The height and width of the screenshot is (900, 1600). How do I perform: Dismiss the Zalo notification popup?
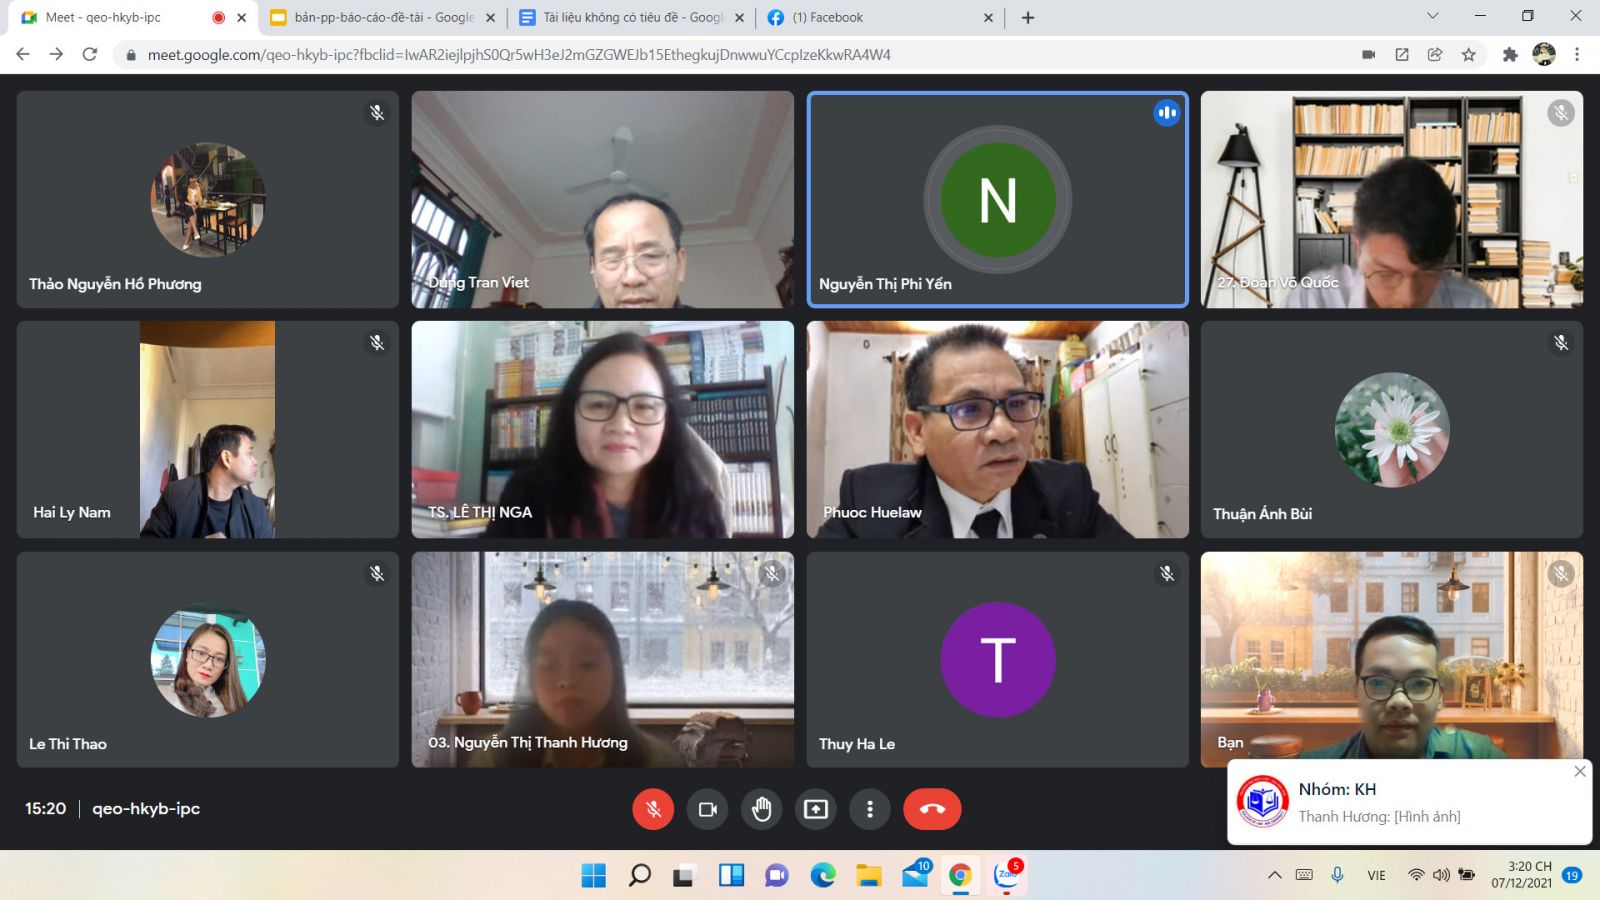point(1579,771)
